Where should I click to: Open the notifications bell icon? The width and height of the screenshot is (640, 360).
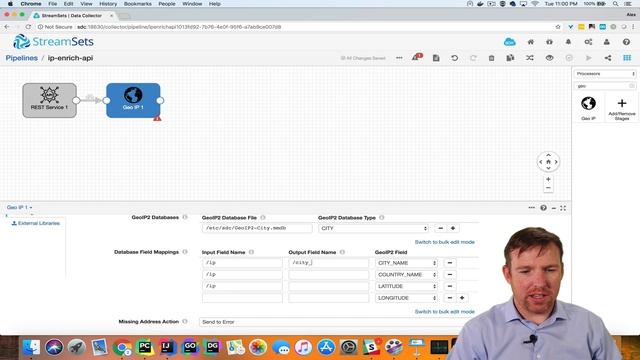568,42
